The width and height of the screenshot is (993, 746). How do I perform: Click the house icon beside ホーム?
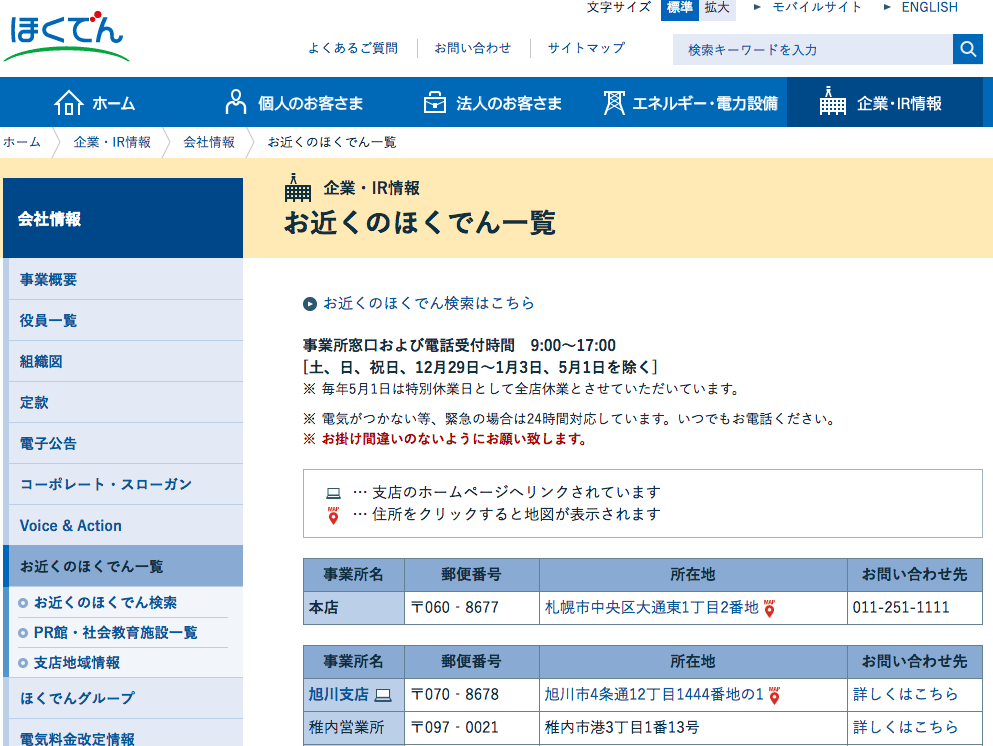coord(68,103)
